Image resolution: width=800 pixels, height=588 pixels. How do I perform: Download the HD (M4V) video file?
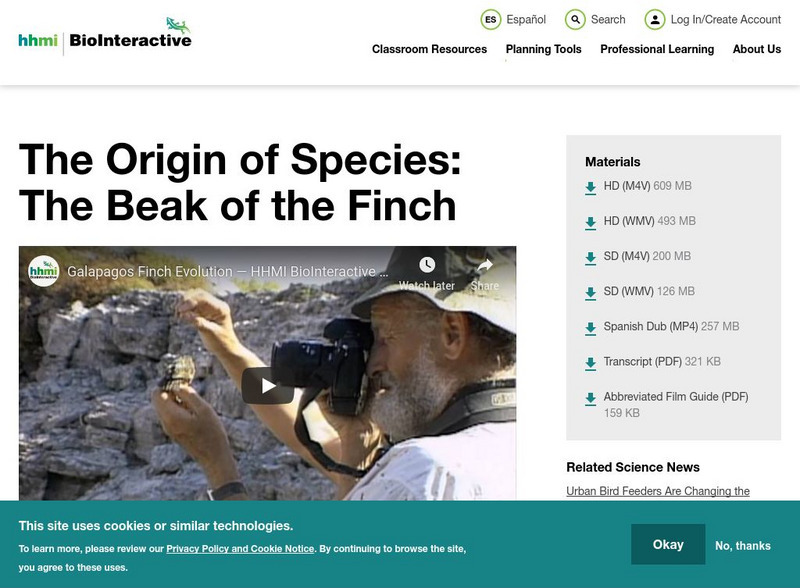620,184
